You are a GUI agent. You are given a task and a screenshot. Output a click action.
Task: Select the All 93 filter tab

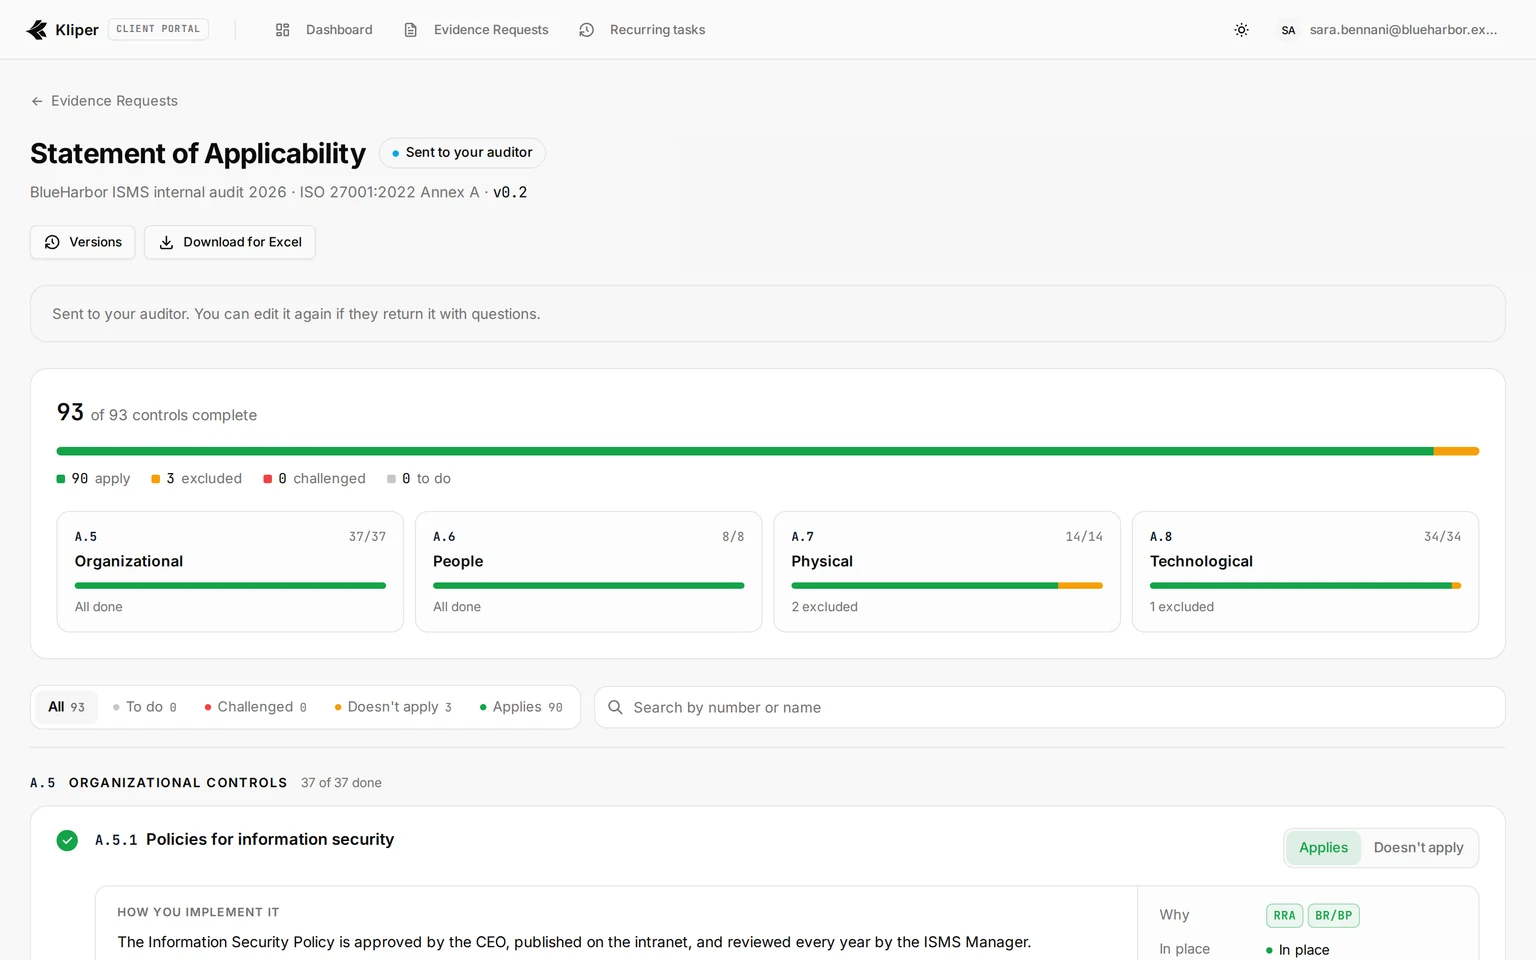(67, 707)
